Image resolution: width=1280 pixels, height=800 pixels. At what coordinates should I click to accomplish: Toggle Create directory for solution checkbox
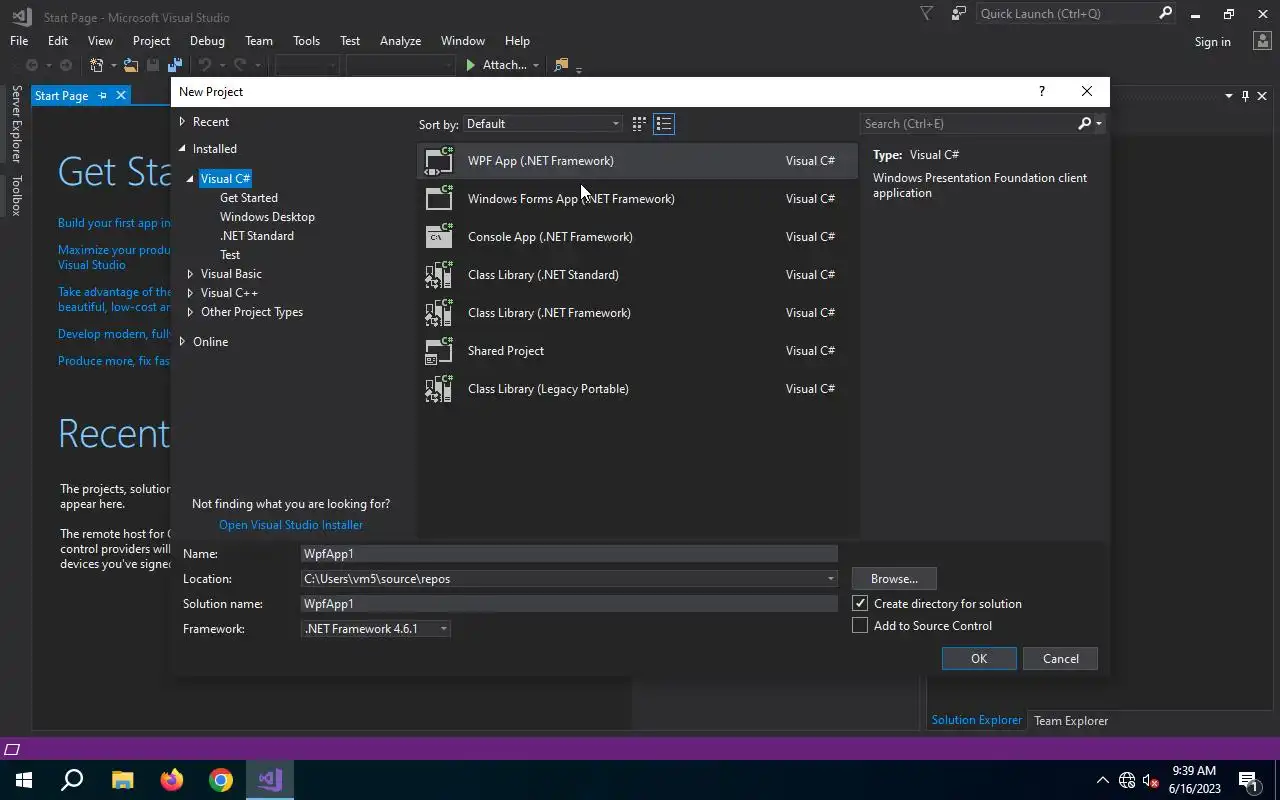(x=860, y=604)
